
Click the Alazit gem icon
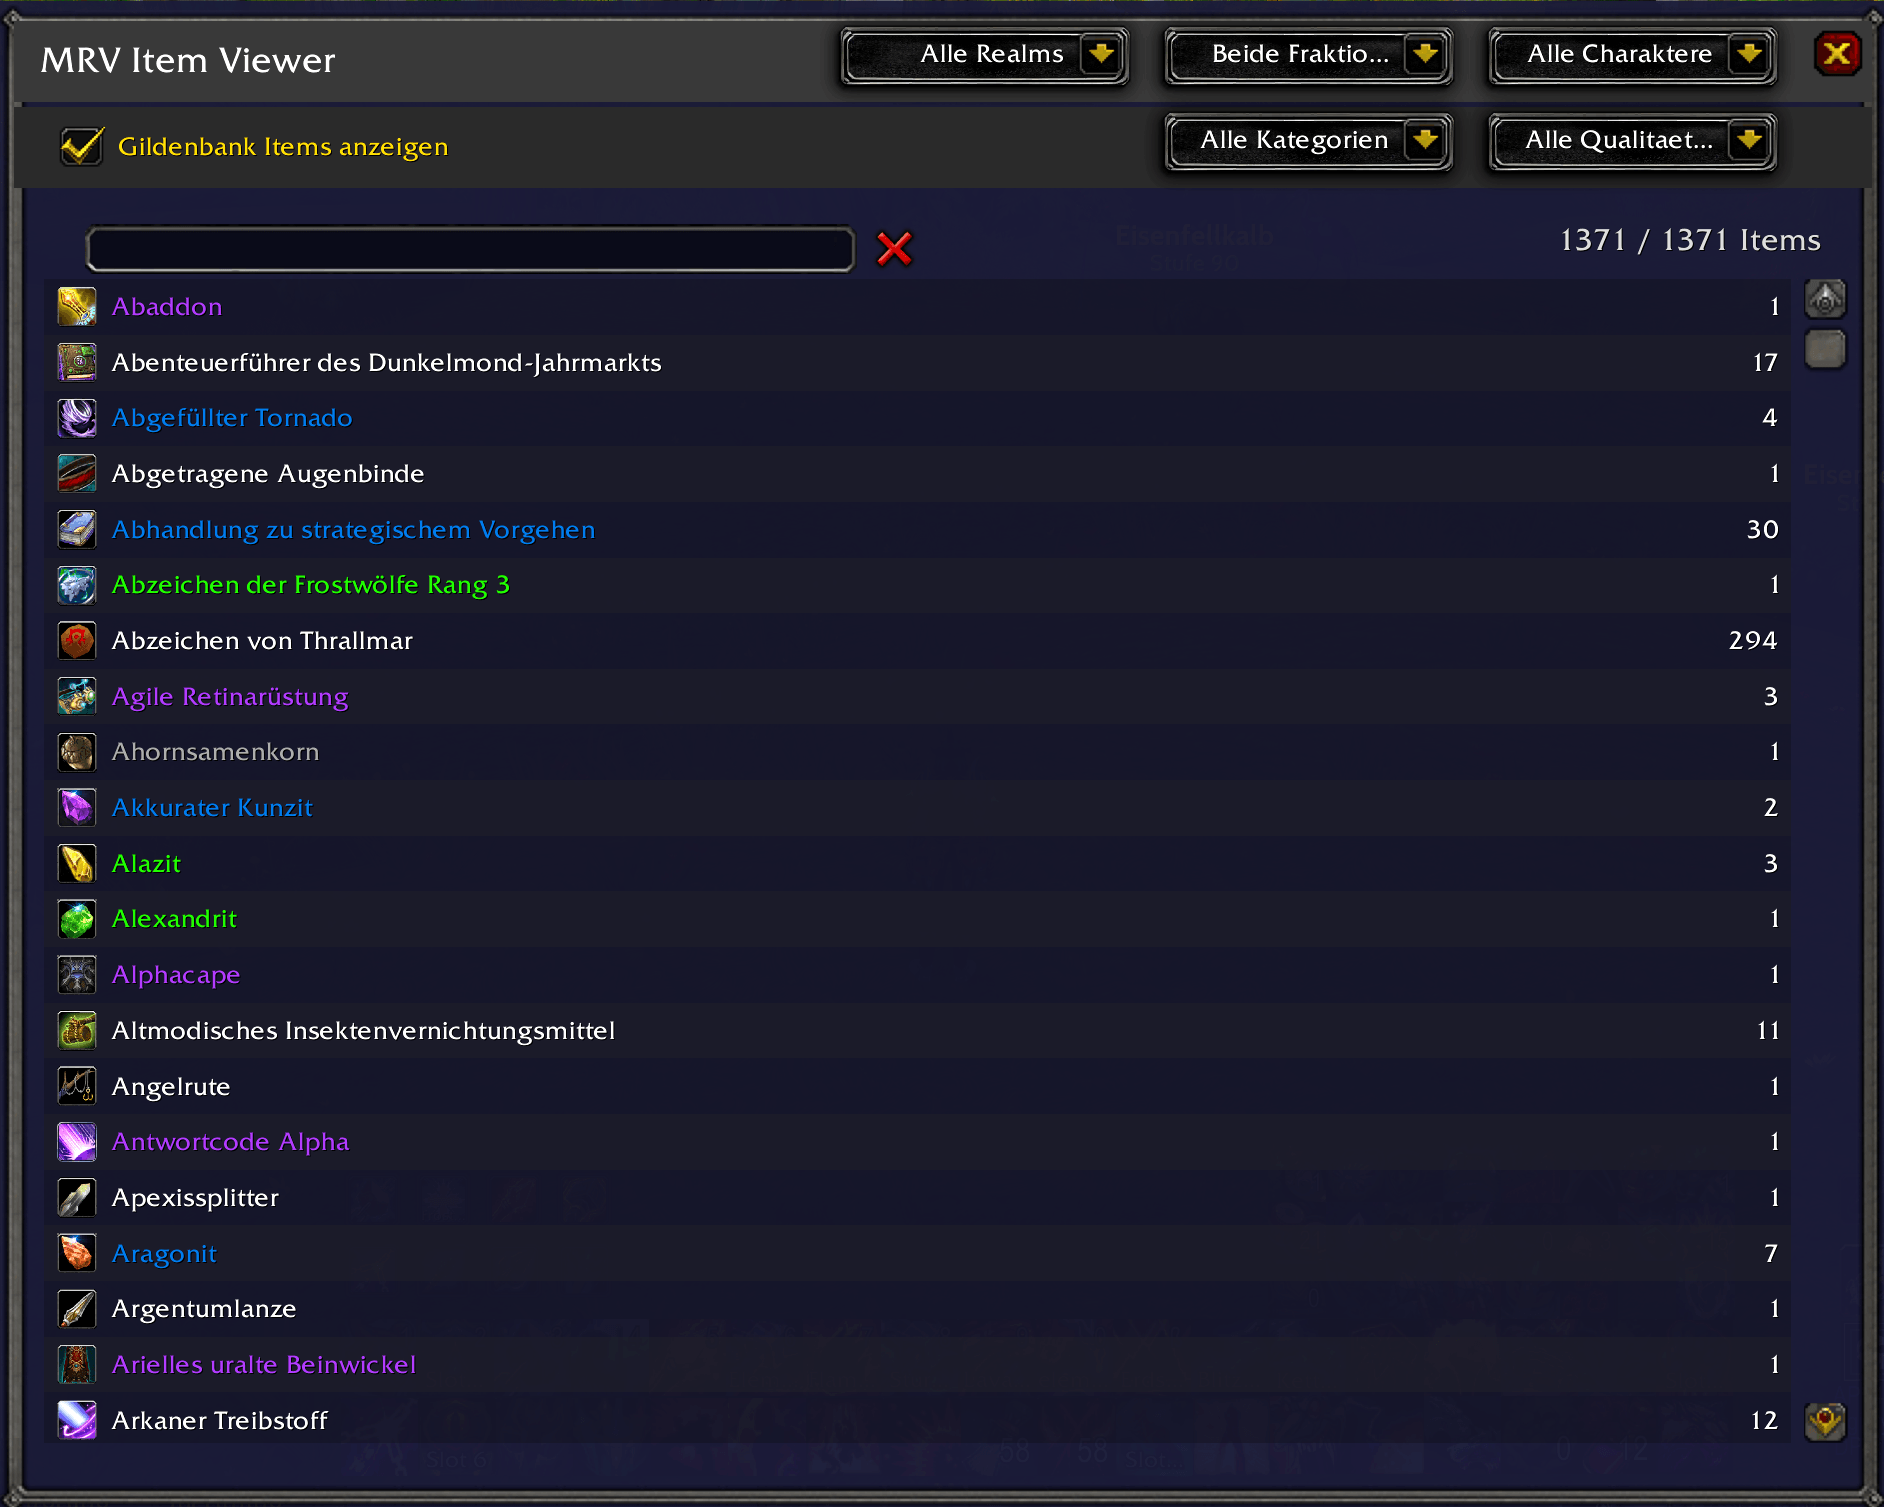77,864
